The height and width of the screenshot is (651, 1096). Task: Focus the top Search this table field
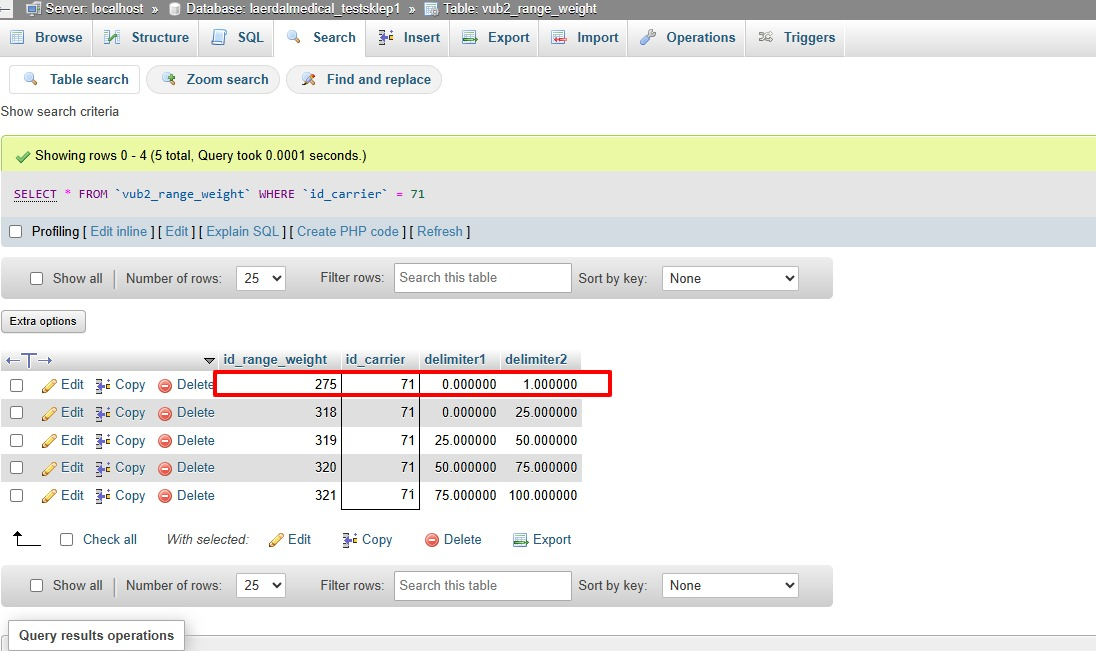(x=482, y=278)
